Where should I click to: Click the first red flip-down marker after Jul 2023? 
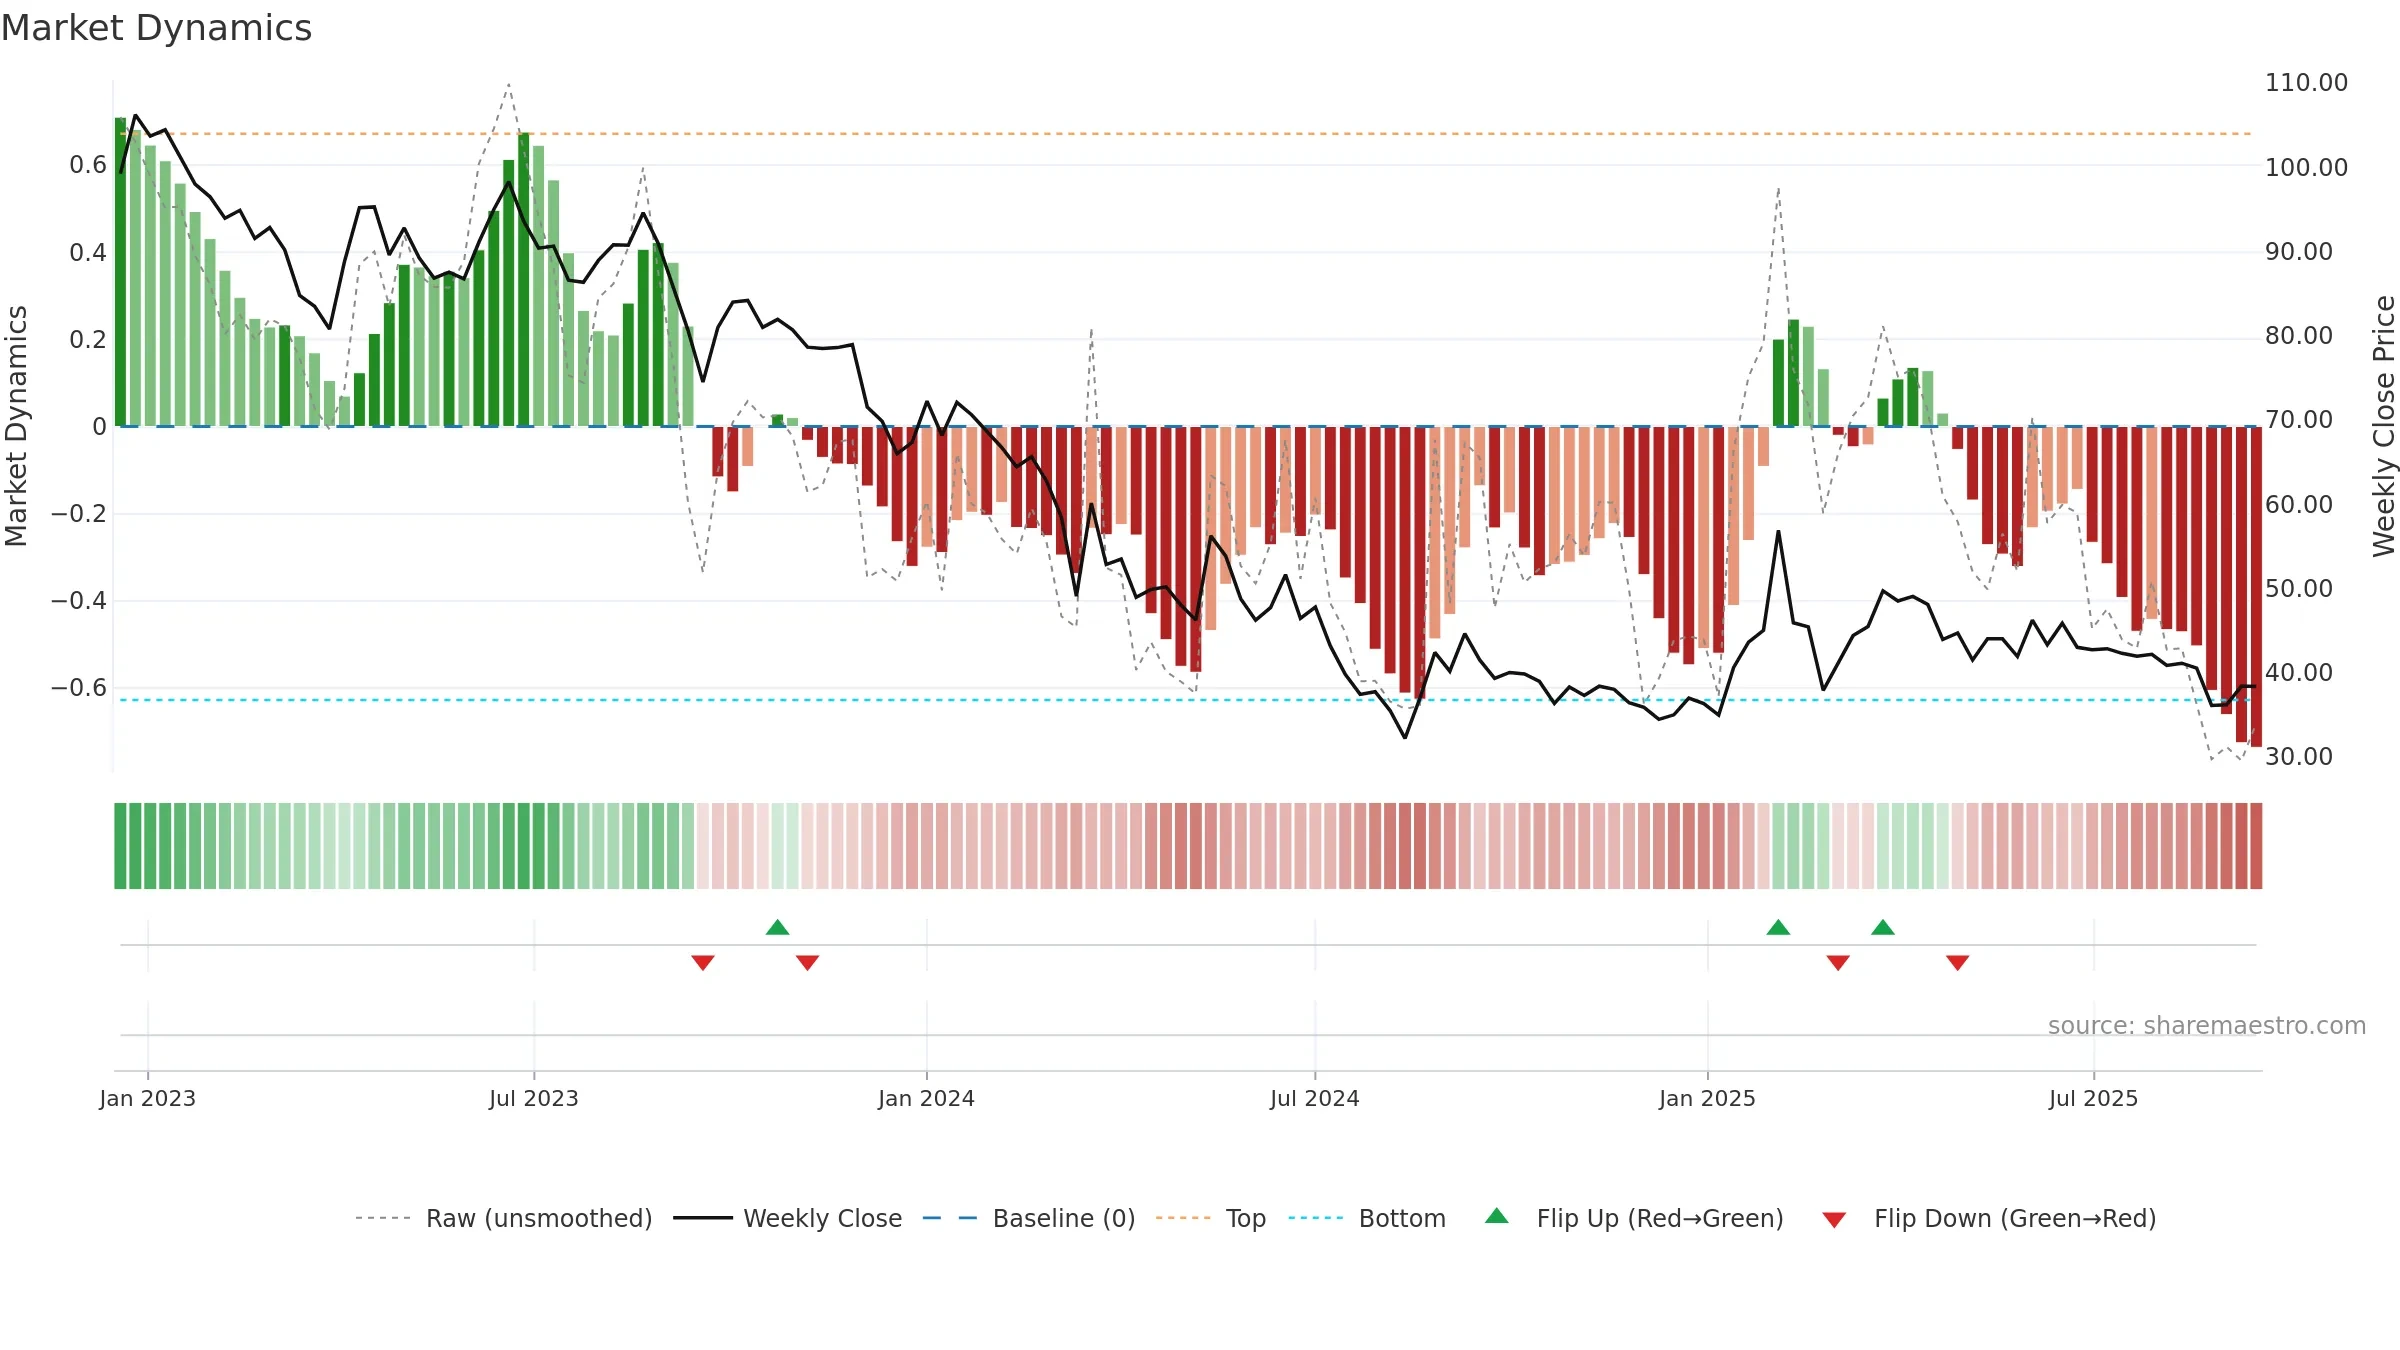click(703, 962)
